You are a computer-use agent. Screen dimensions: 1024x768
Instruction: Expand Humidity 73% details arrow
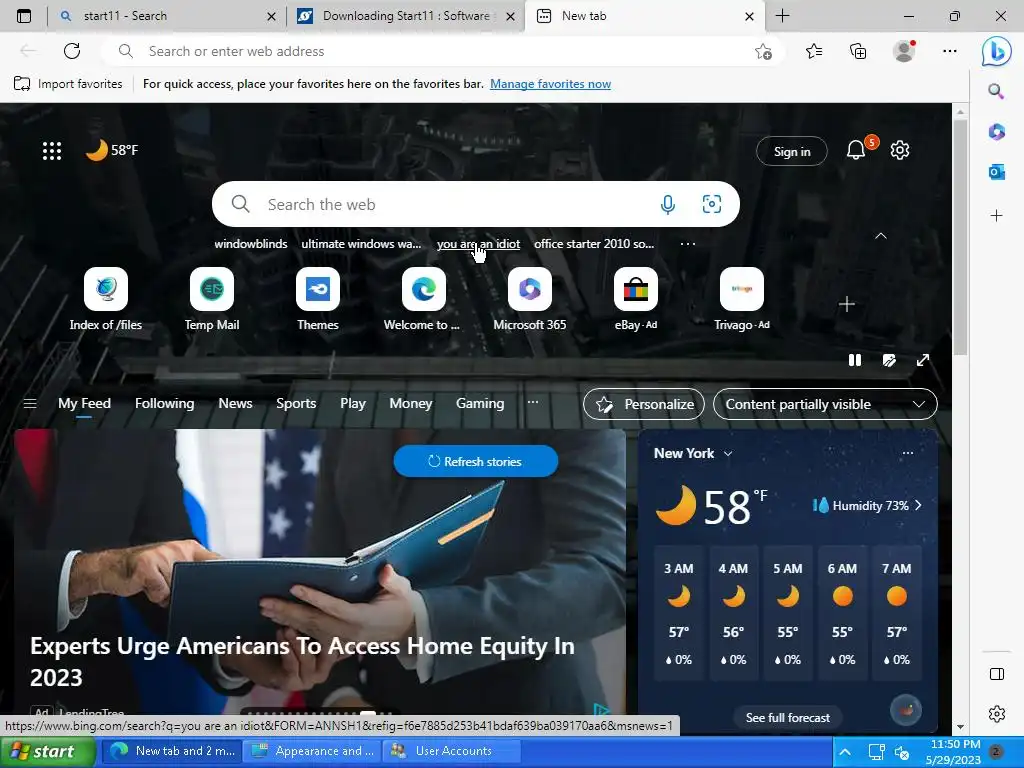tap(918, 505)
